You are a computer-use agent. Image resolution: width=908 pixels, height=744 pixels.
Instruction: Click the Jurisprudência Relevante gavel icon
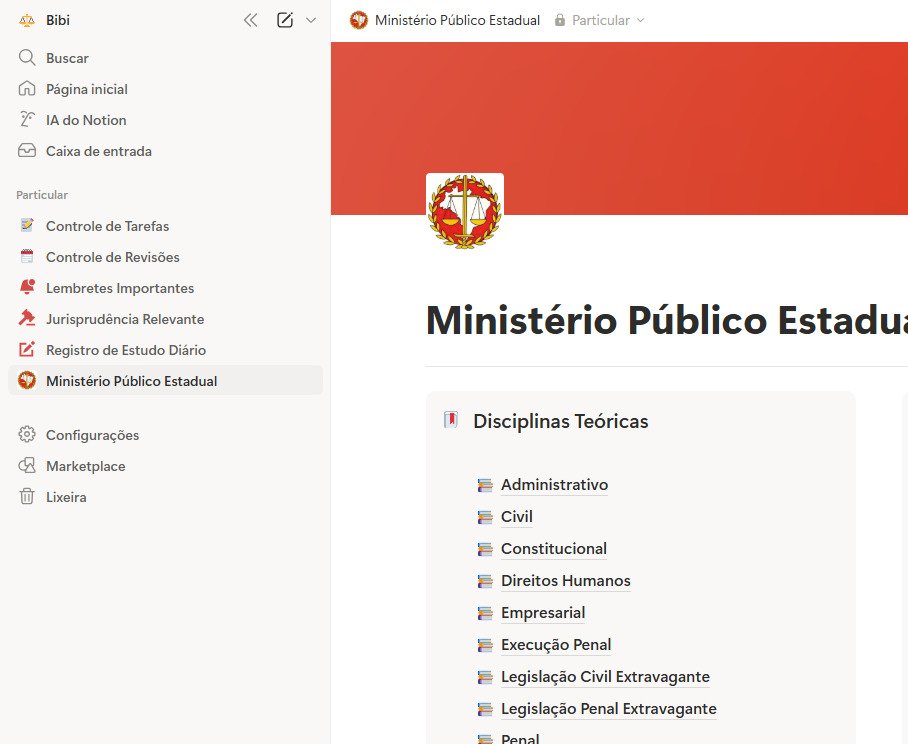[26, 319]
